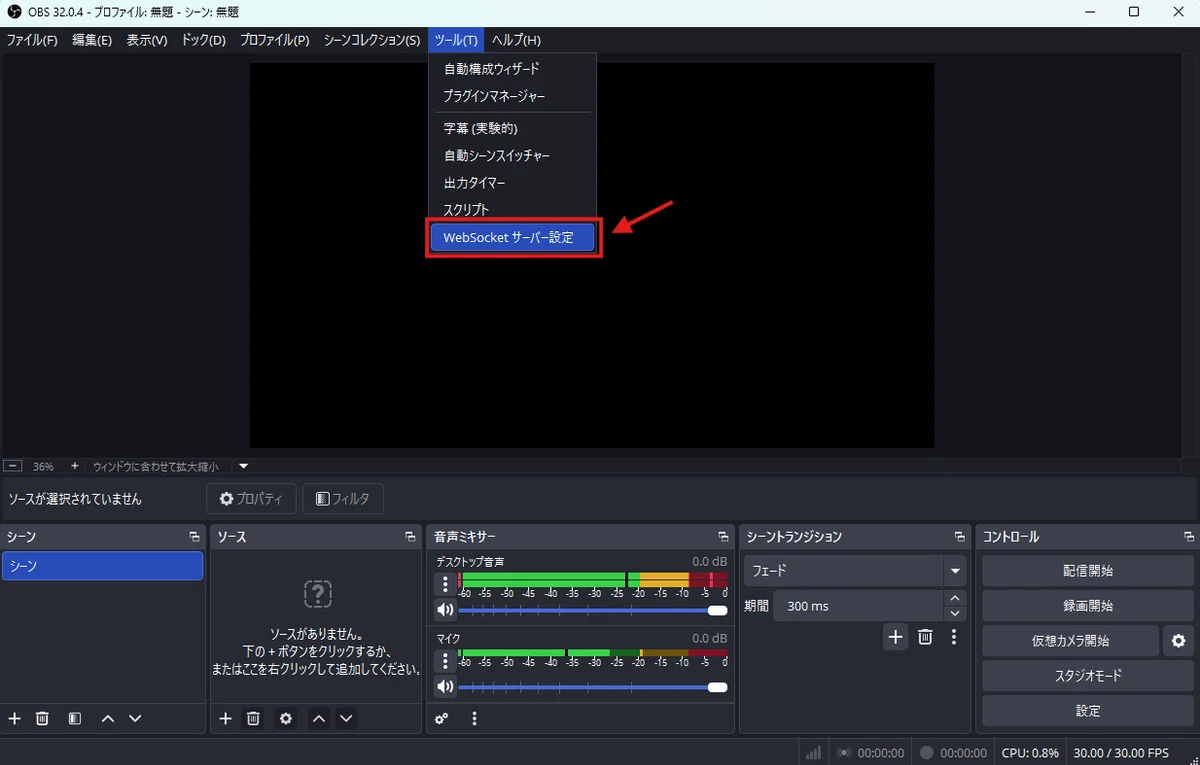This screenshot has height=765, width=1200.
Task: Remove source using trash icon in ソース panel
Action: pyautogui.click(x=254, y=718)
